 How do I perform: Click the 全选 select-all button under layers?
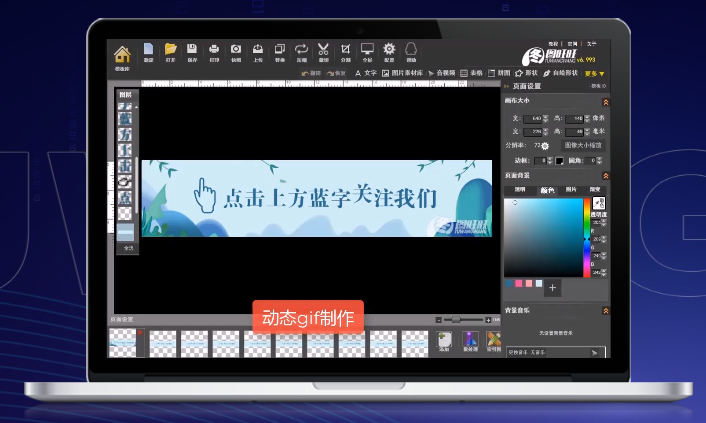click(129, 248)
